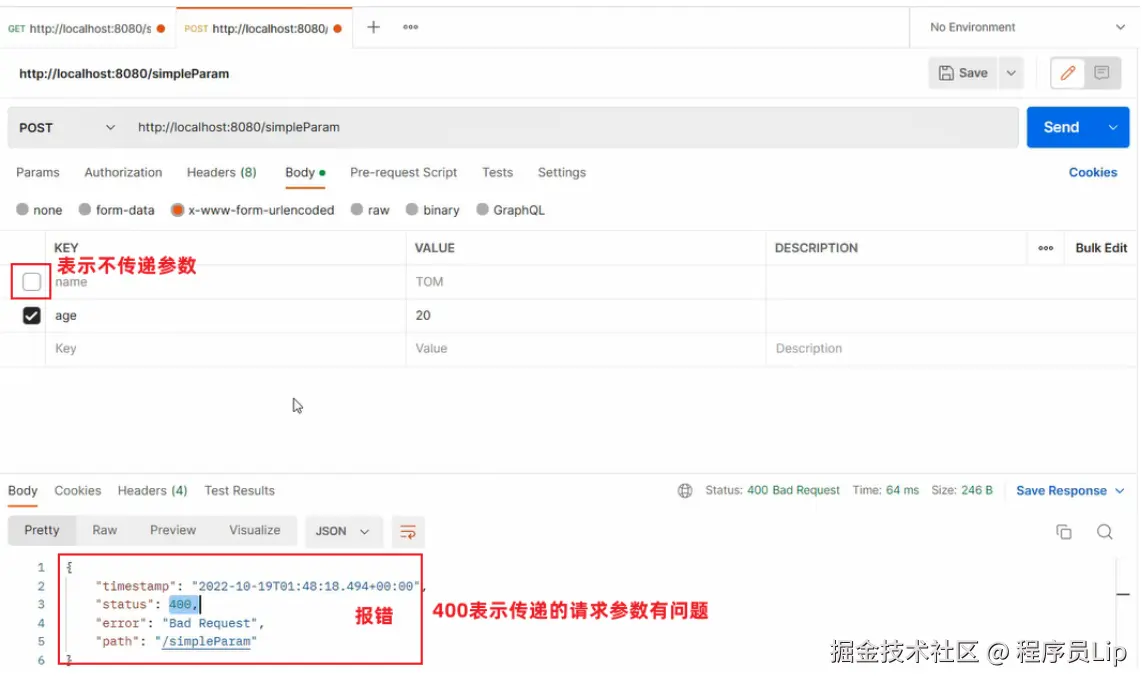Viewport: 1148px width, 687px height.
Task: Click the empty Key input field
Action: click(226, 349)
